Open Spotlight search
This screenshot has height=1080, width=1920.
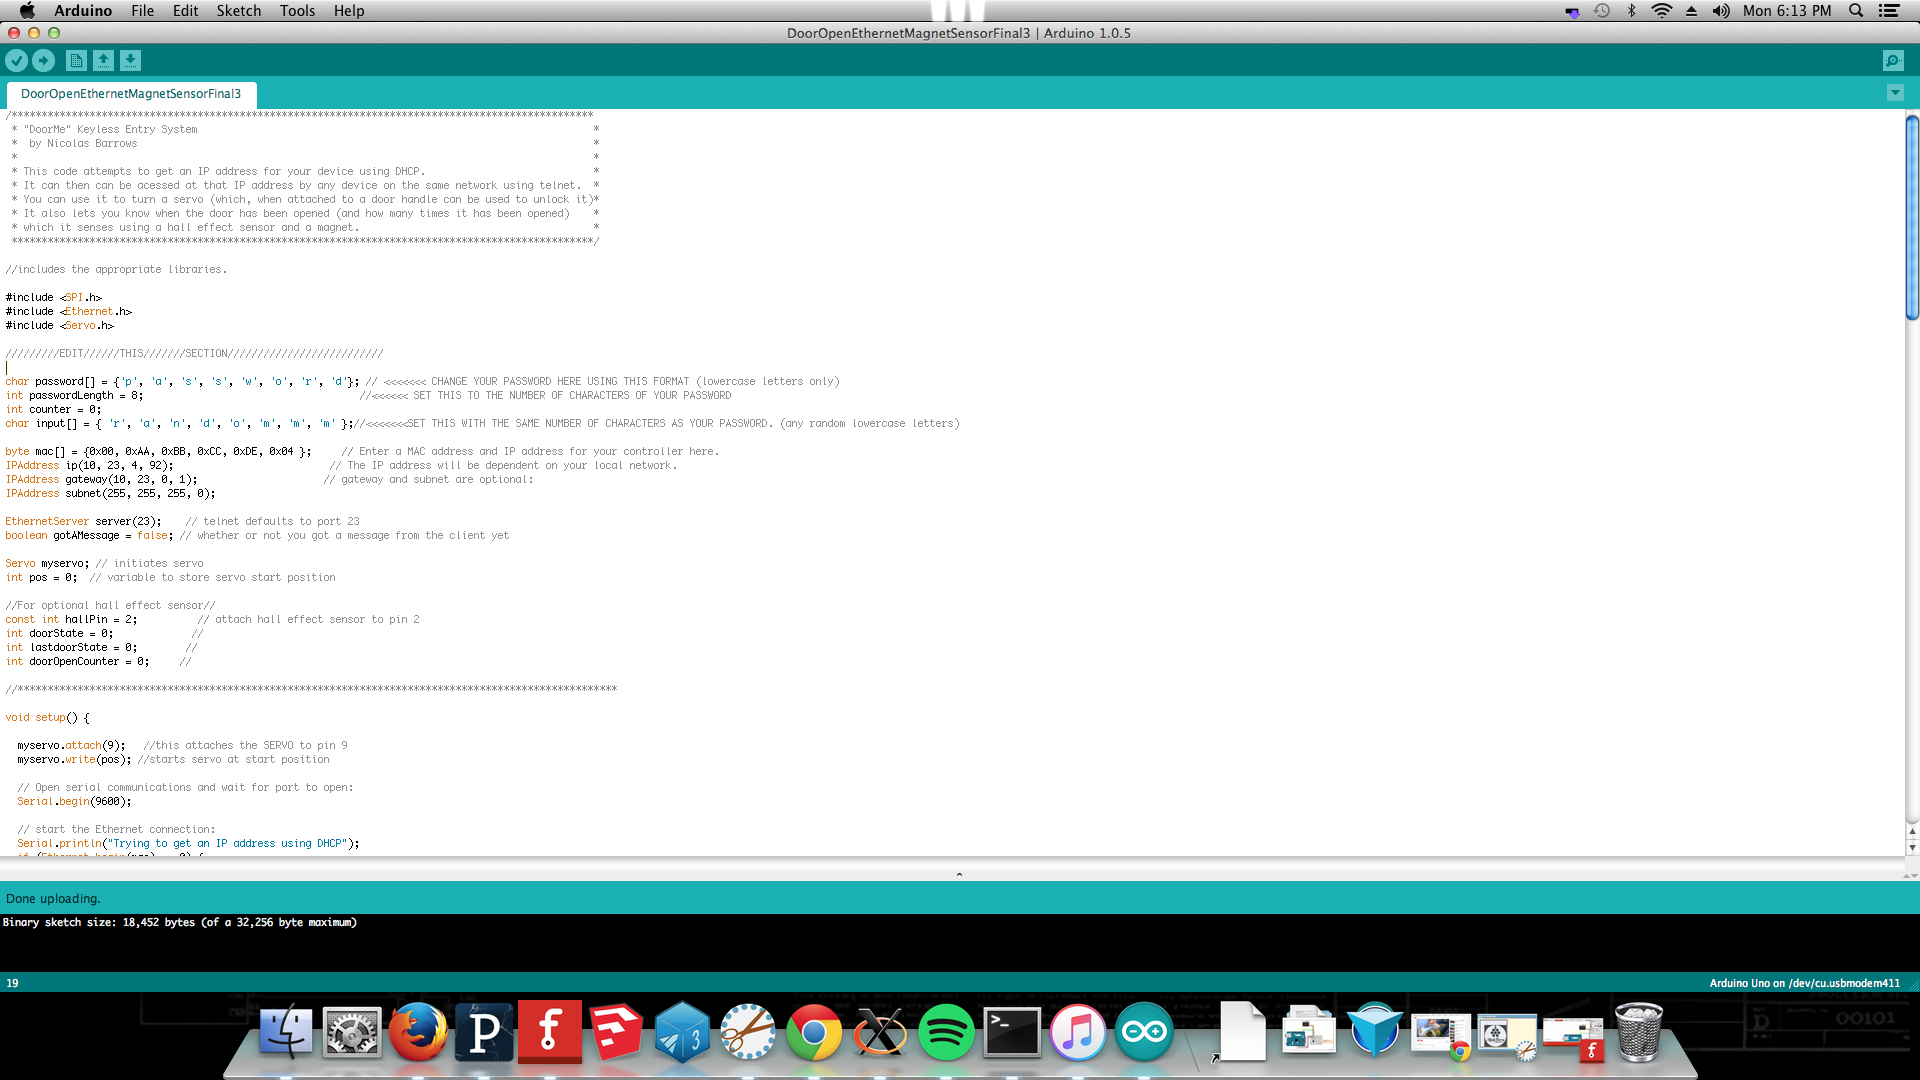(1855, 11)
